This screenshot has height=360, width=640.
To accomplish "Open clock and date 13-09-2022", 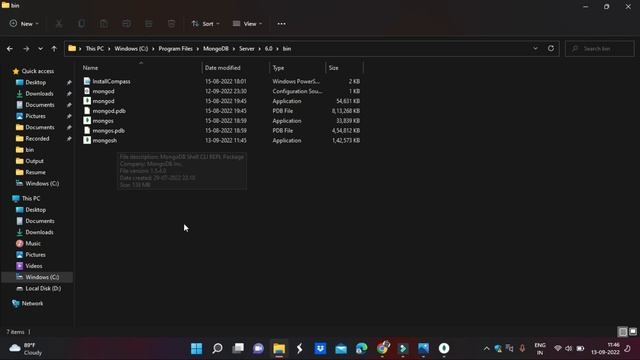I will (605, 349).
